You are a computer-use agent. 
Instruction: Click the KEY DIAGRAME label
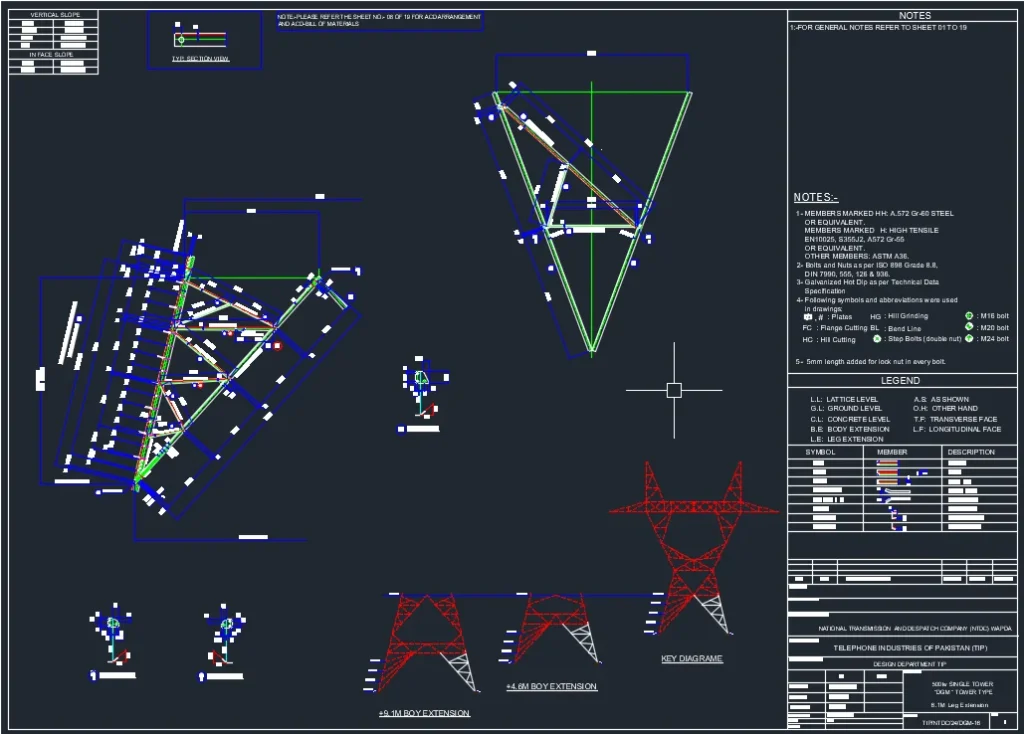[x=691, y=659]
